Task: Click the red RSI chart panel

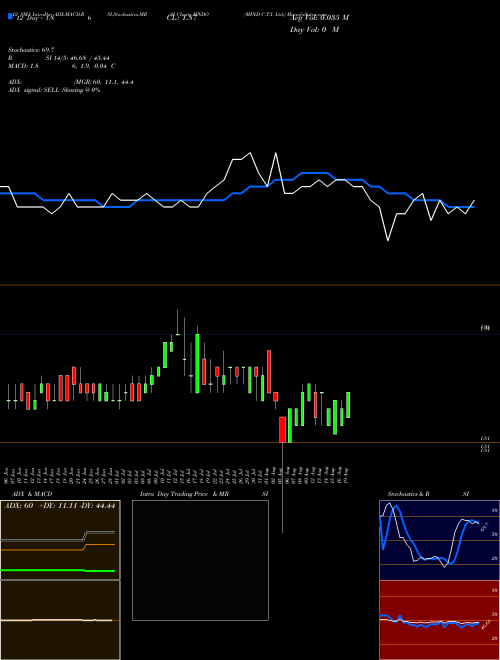Action: click(439, 620)
